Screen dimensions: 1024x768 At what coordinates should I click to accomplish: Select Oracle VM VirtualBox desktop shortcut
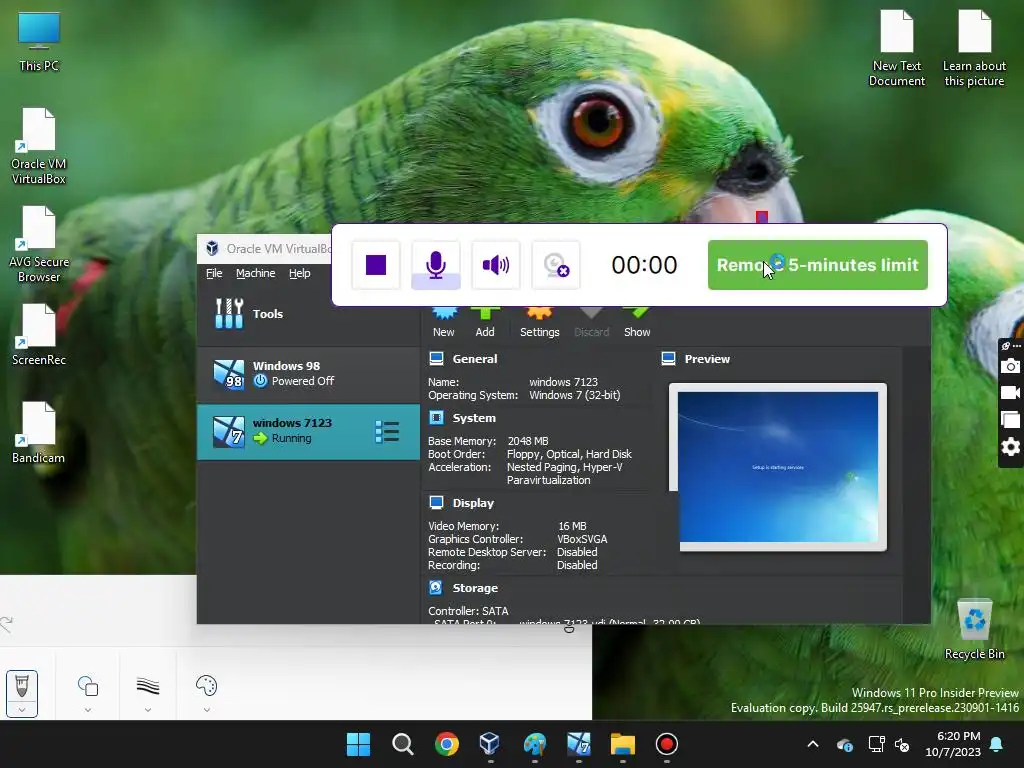pos(39,147)
